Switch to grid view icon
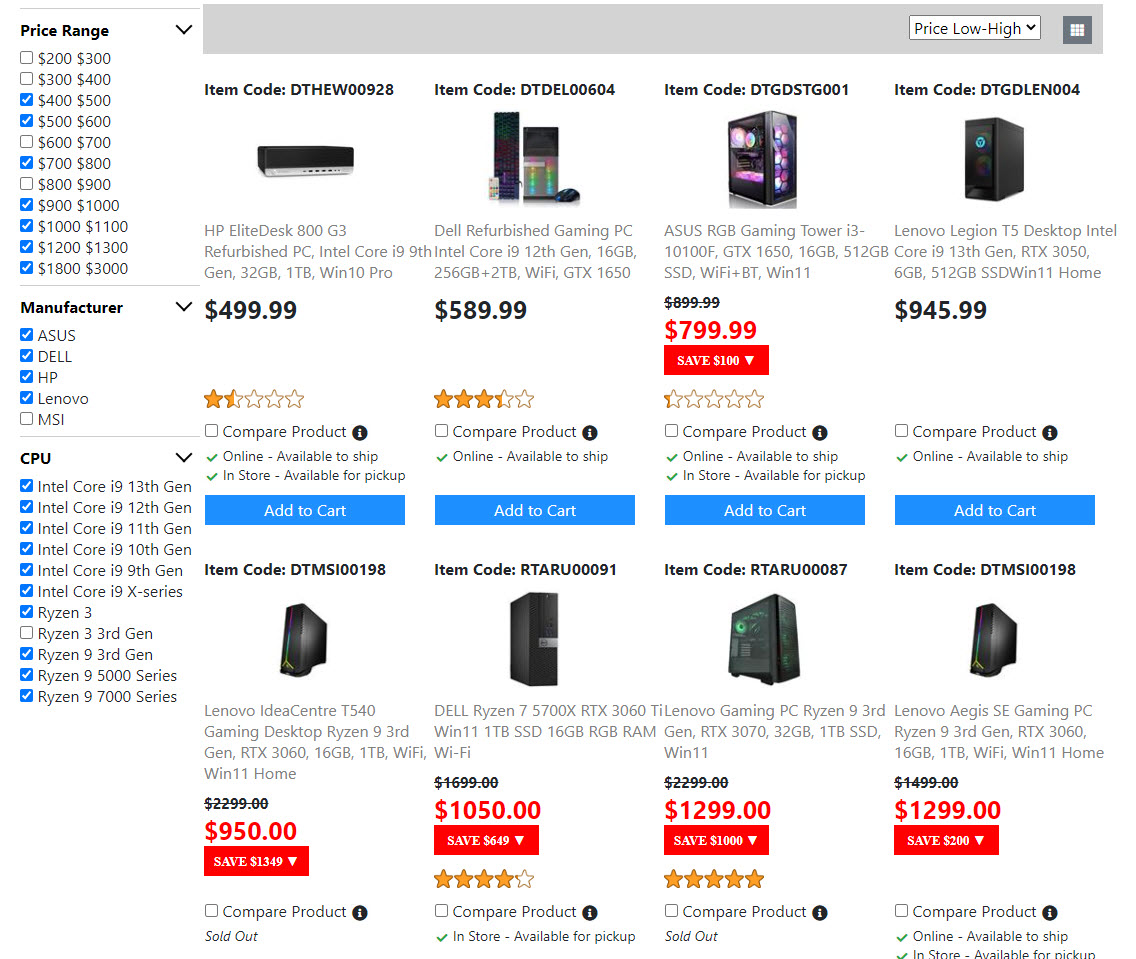Image resolution: width=1136 pixels, height=959 pixels. [x=1076, y=30]
